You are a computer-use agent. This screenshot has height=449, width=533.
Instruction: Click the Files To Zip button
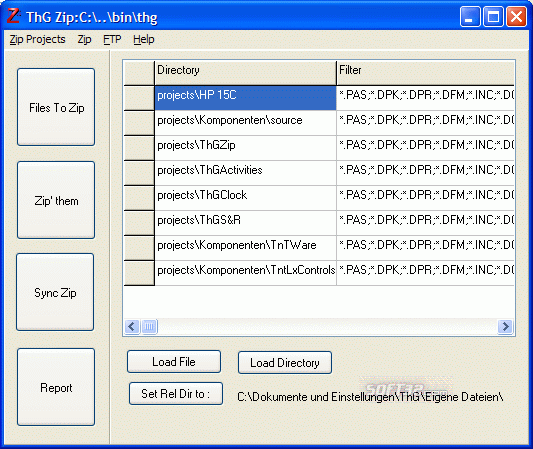[56, 107]
